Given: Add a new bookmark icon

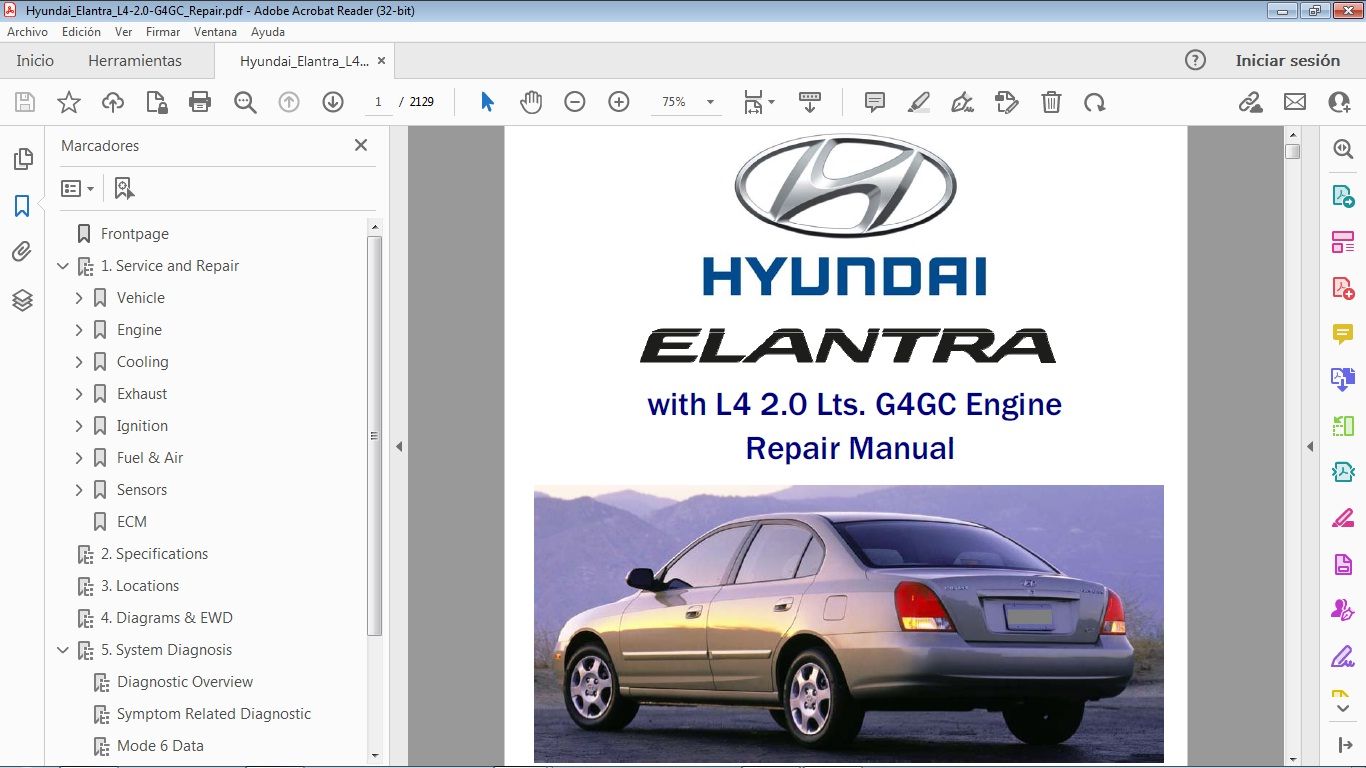Looking at the screenshot, I should 124,188.
